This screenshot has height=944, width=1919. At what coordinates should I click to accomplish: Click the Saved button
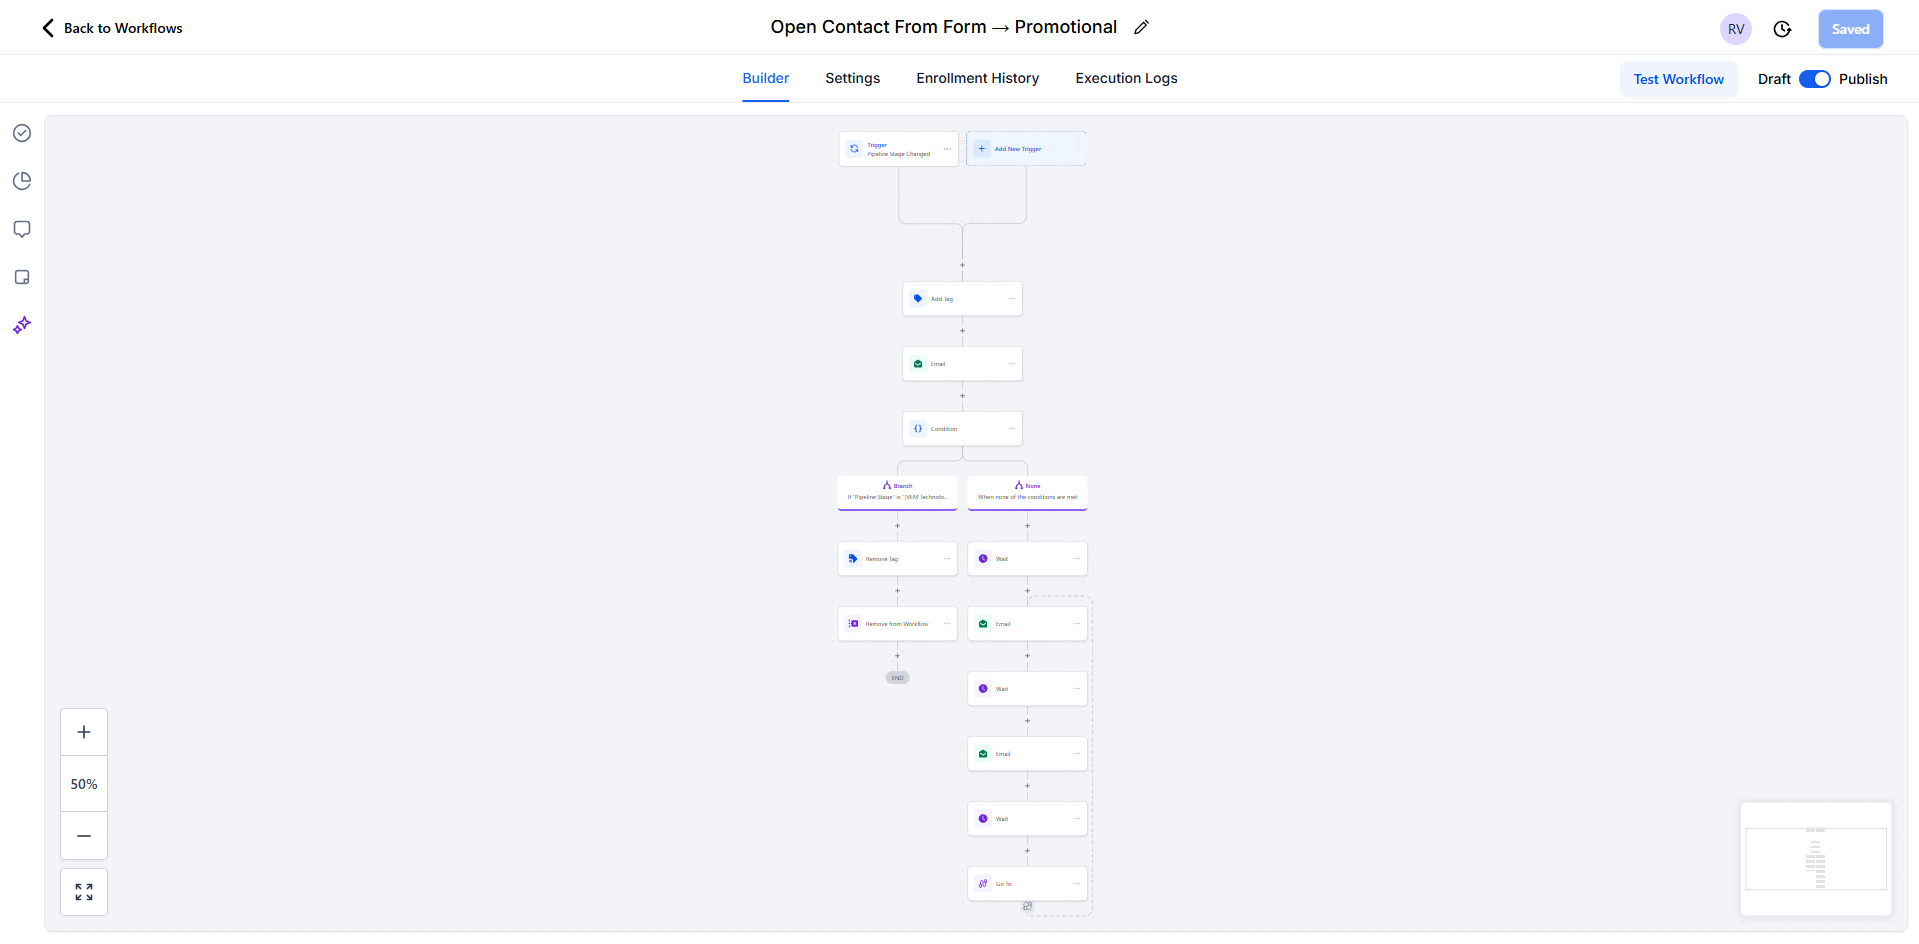click(x=1850, y=29)
